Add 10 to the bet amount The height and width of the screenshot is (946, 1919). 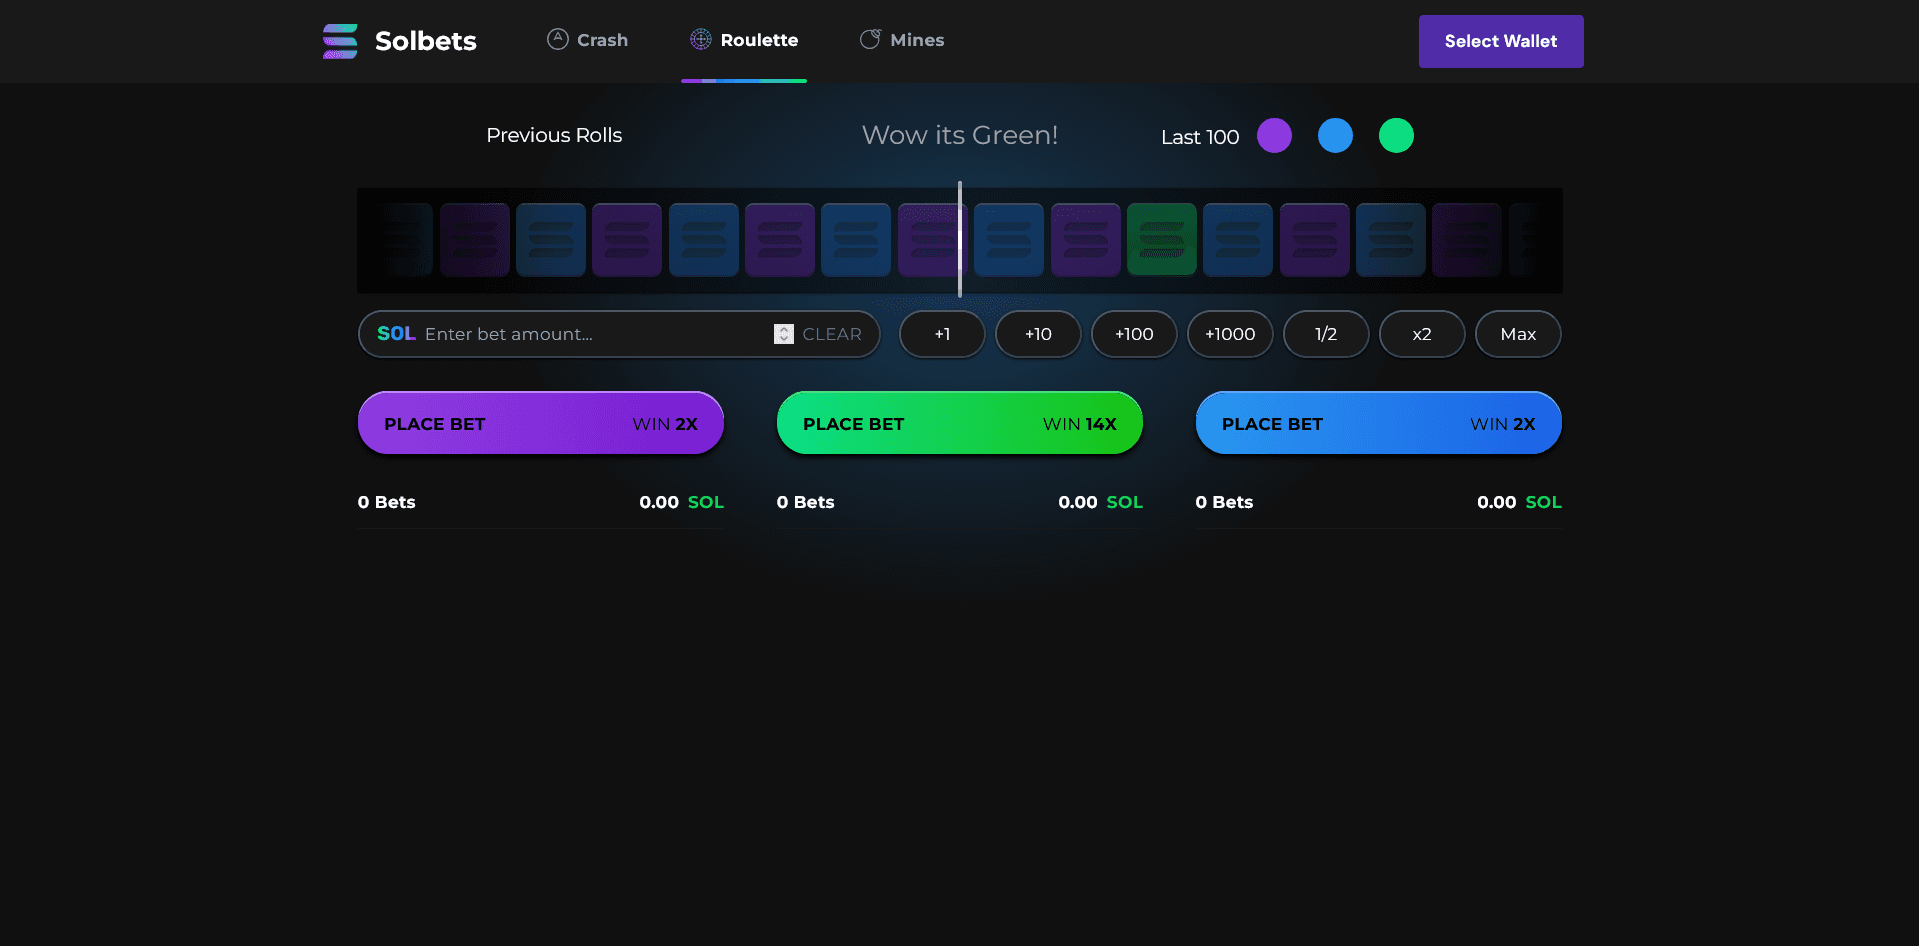[1038, 334]
